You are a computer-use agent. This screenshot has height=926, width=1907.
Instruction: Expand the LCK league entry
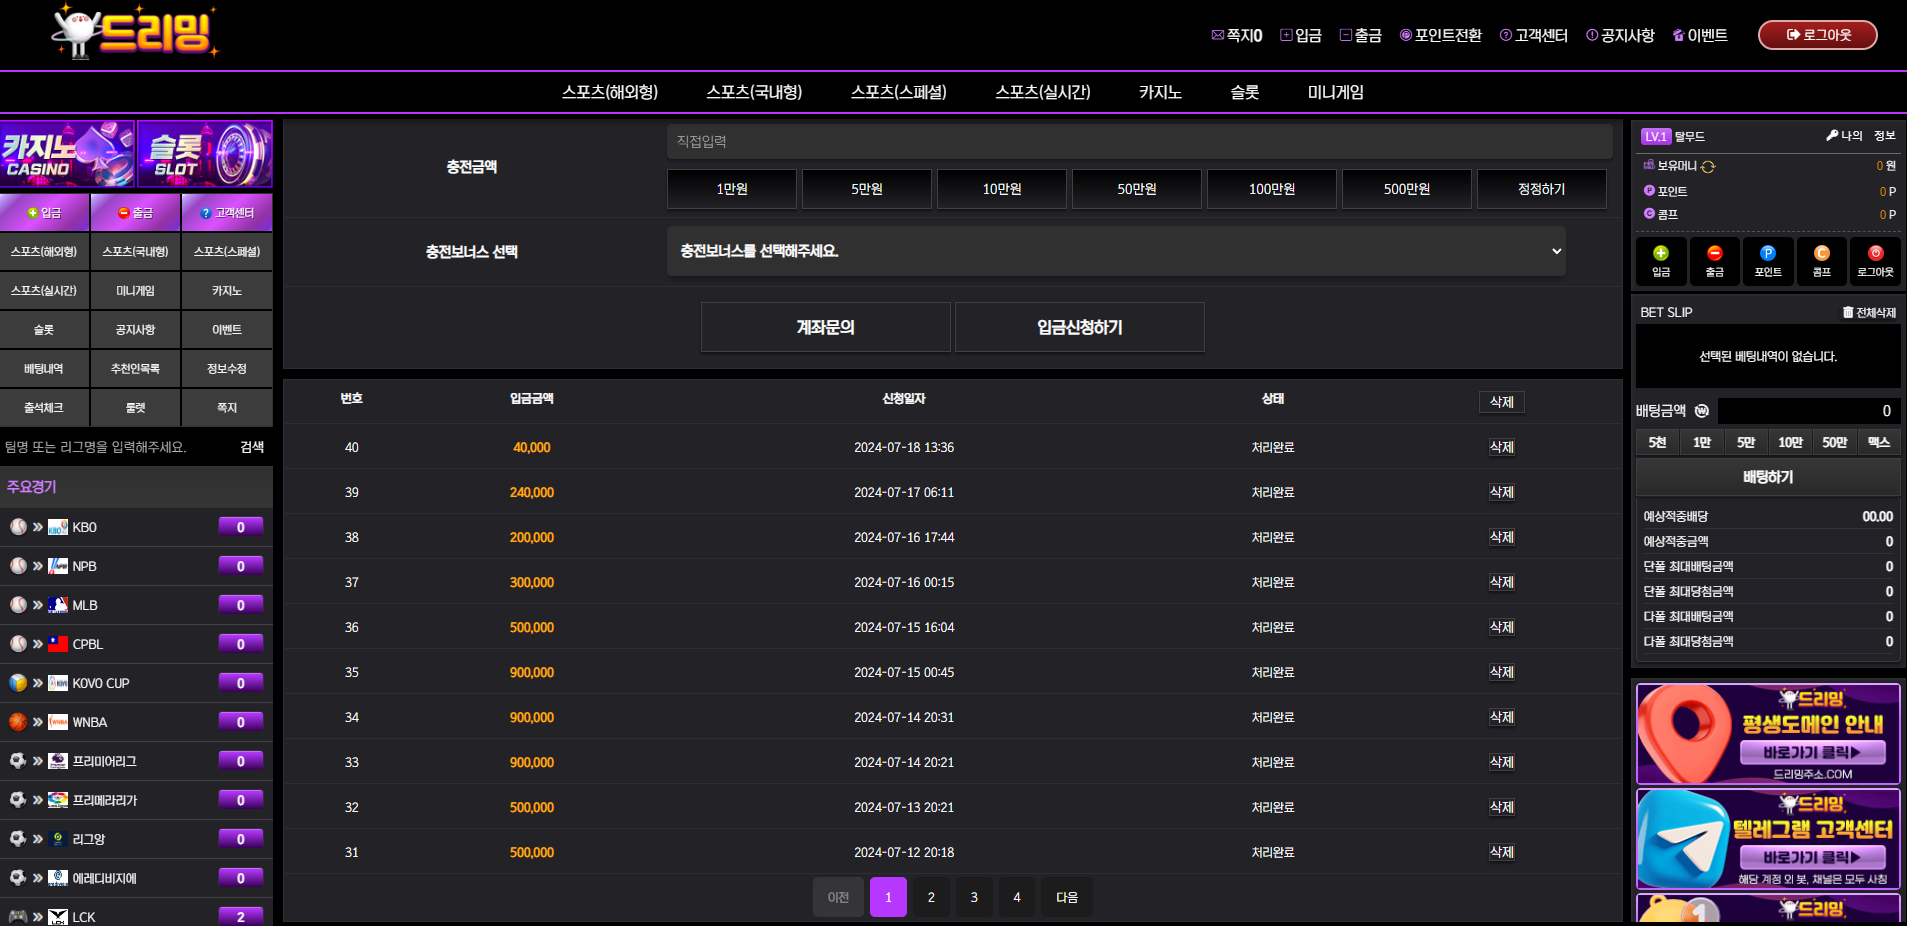pyautogui.click(x=84, y=917)
